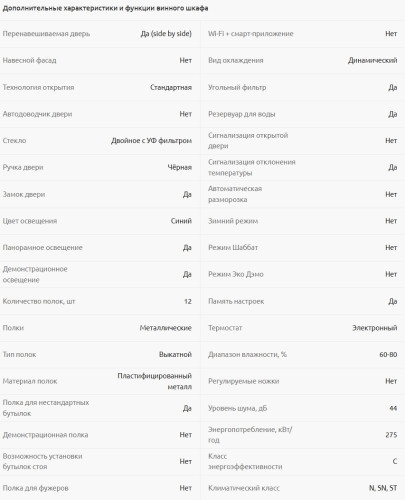Select the 'Панорамное освещение' label

[x=43, y=248]
